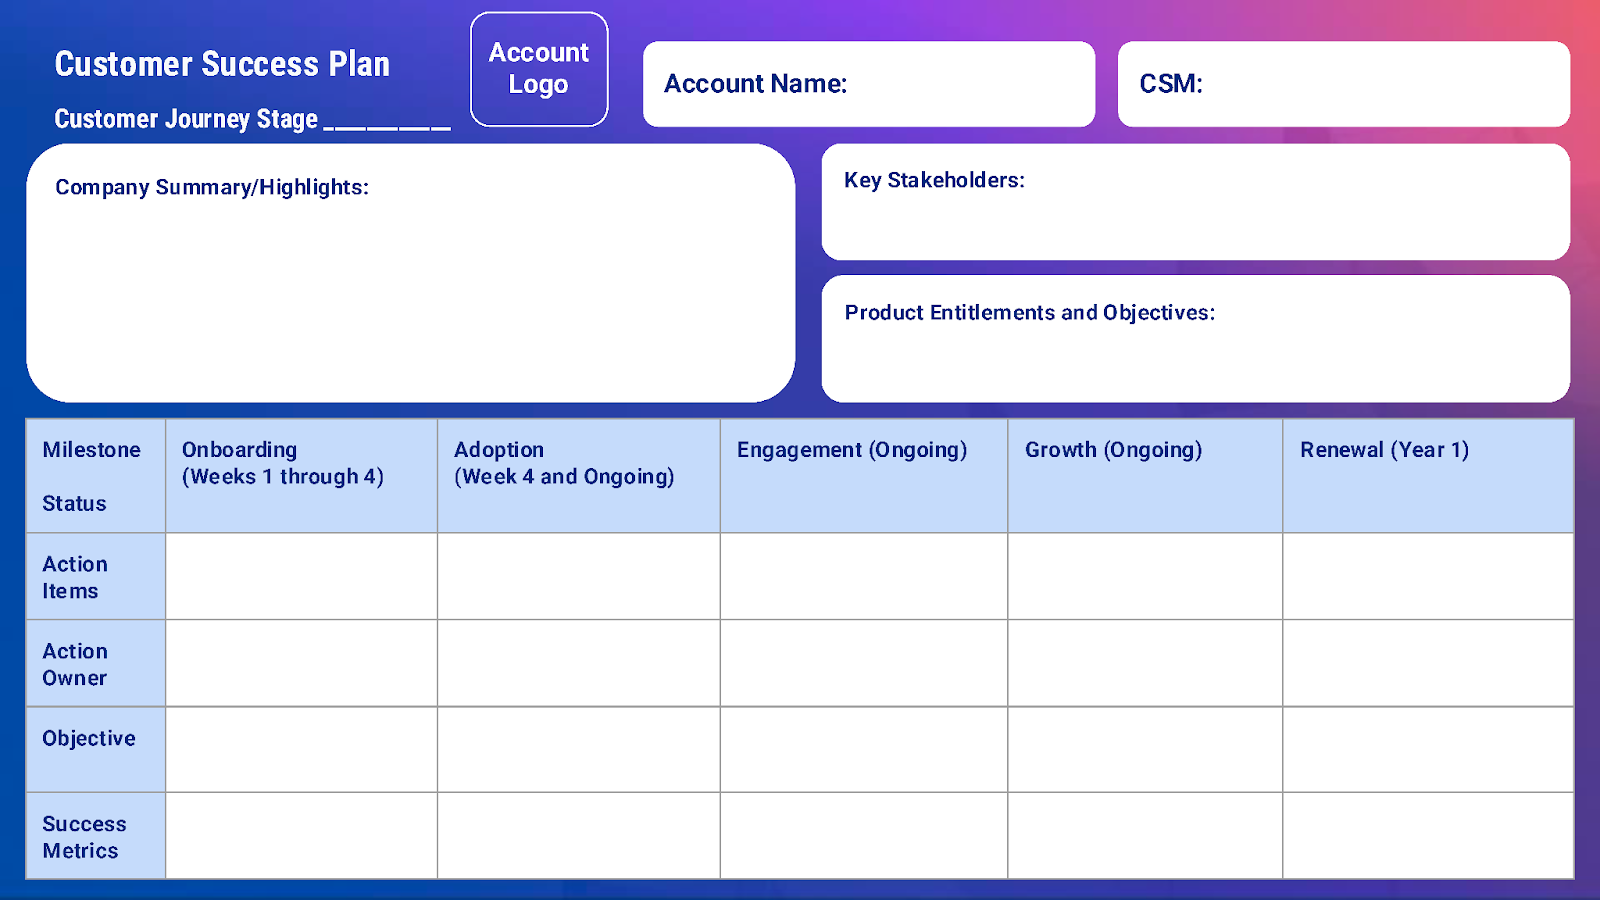Click the Action Items row label
The height and width of the screenshot is (900, 1600).
tap(95, 576)
